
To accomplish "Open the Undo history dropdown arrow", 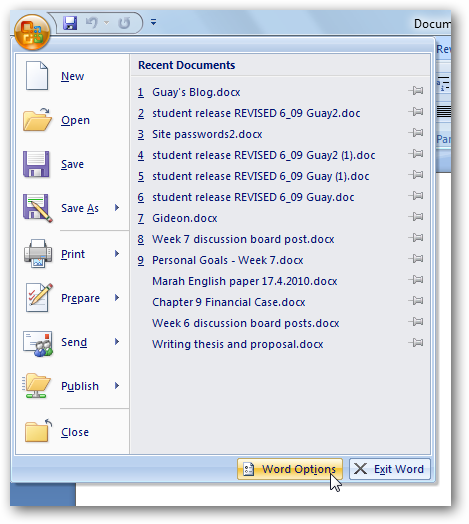I will [107, 23].
